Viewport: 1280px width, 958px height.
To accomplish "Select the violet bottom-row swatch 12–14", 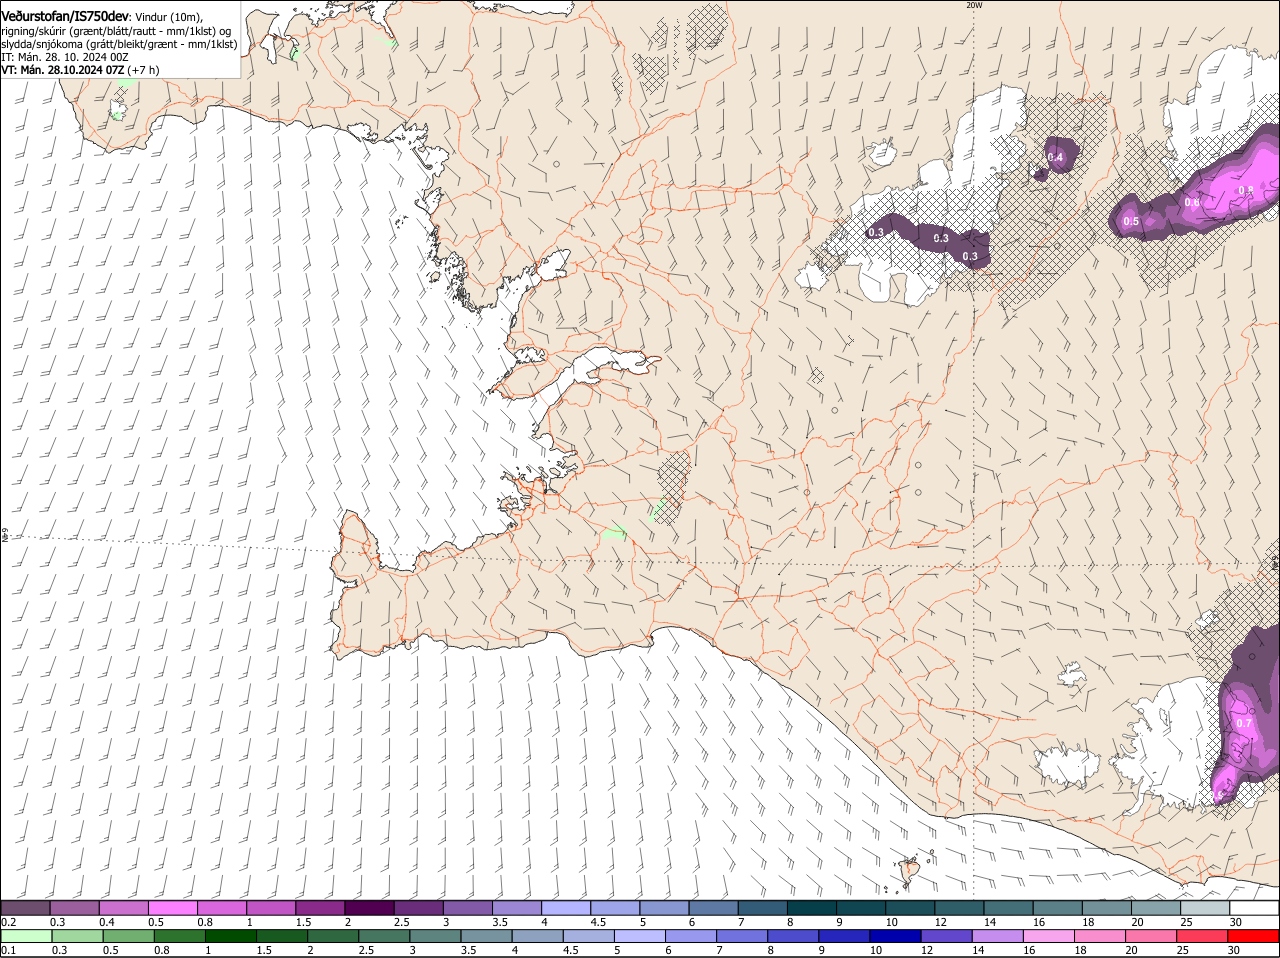I will click(947, 936).
